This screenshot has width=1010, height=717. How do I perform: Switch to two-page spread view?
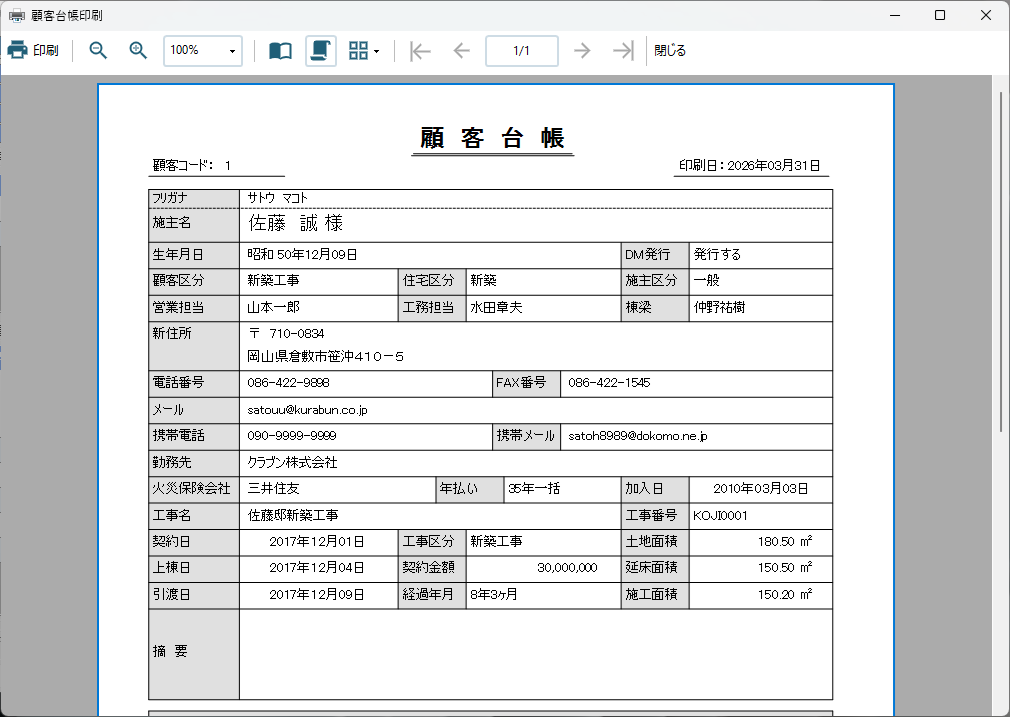point(280,50)
